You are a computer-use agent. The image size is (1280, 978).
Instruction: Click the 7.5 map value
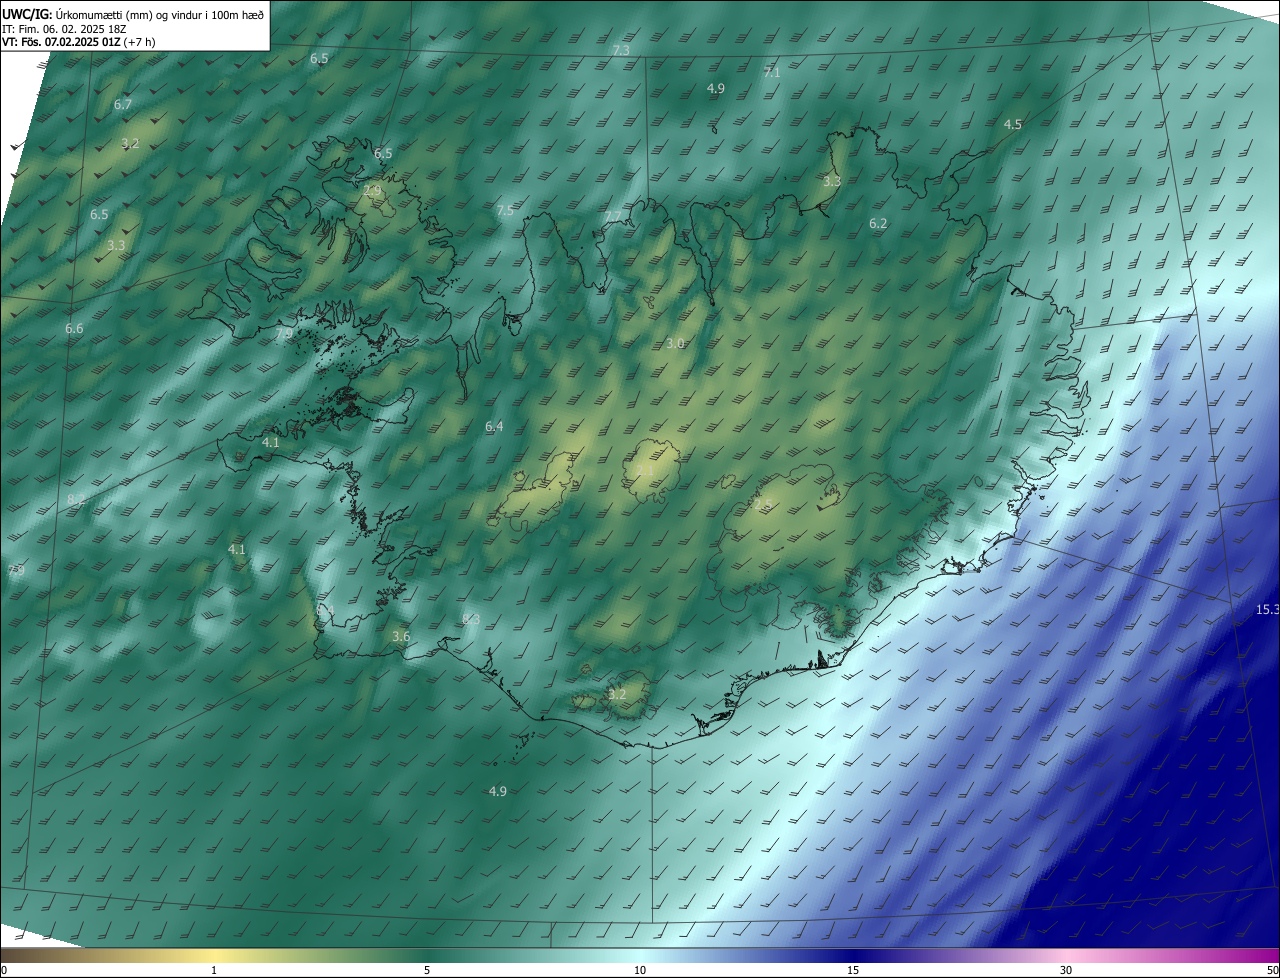(x=505, y=210)
